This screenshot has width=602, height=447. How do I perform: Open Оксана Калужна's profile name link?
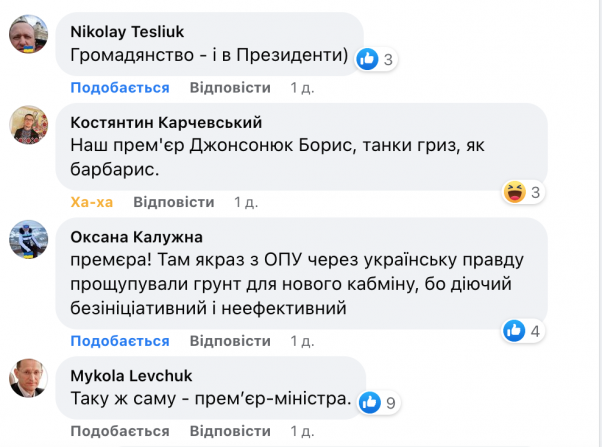137,237
